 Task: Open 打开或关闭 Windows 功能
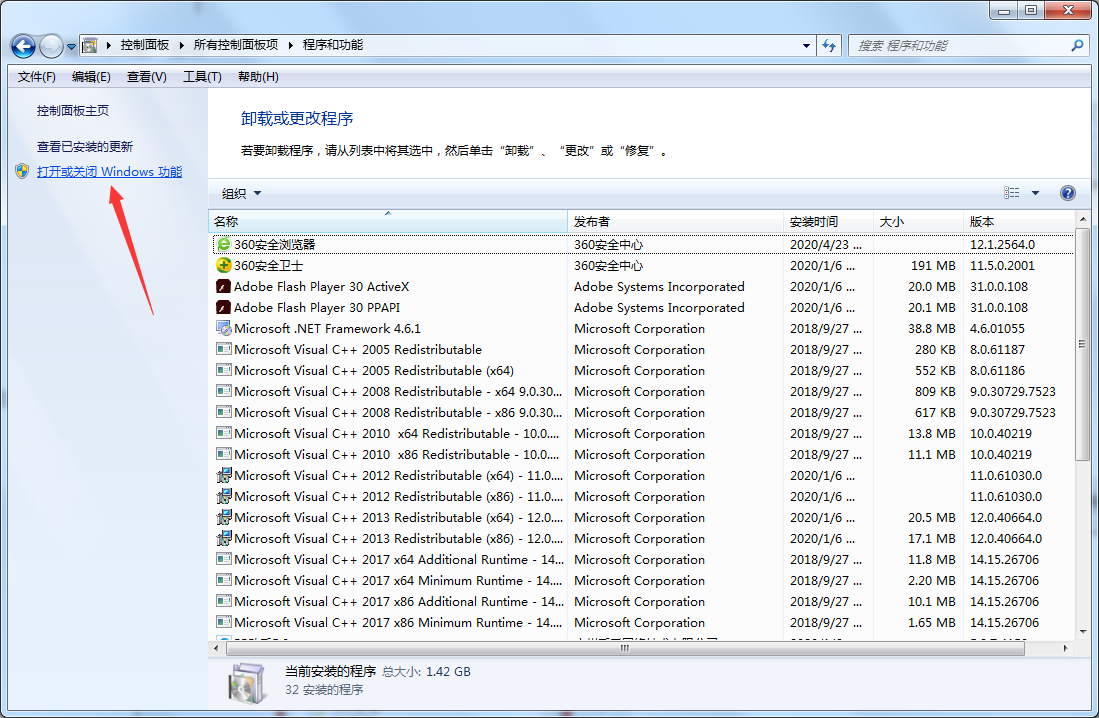pos(109,171)
